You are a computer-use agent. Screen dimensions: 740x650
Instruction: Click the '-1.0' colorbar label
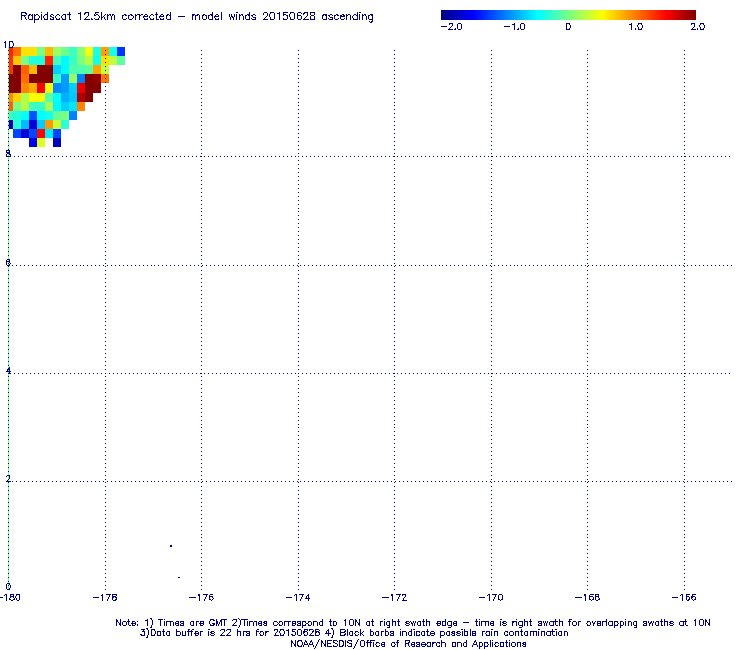[514, 27]
